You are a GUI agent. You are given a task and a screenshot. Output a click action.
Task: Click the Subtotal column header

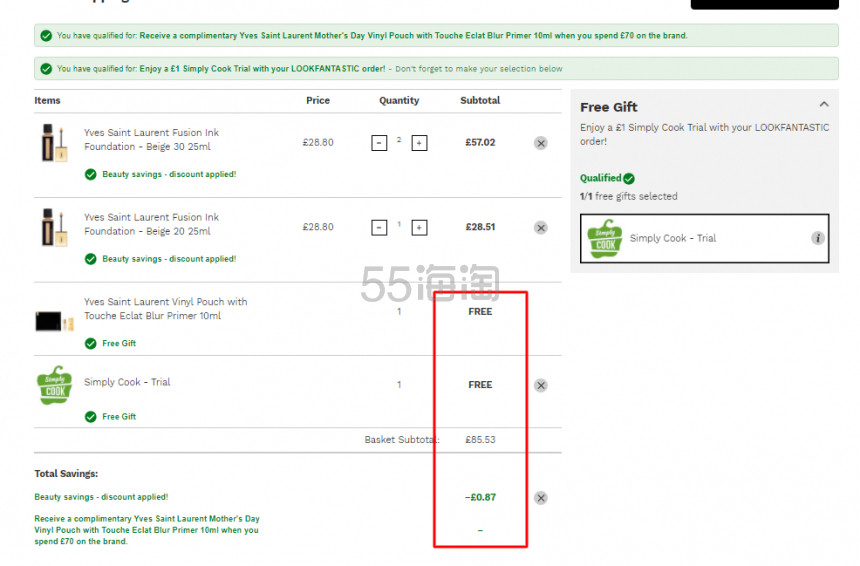tap(480, 100)
